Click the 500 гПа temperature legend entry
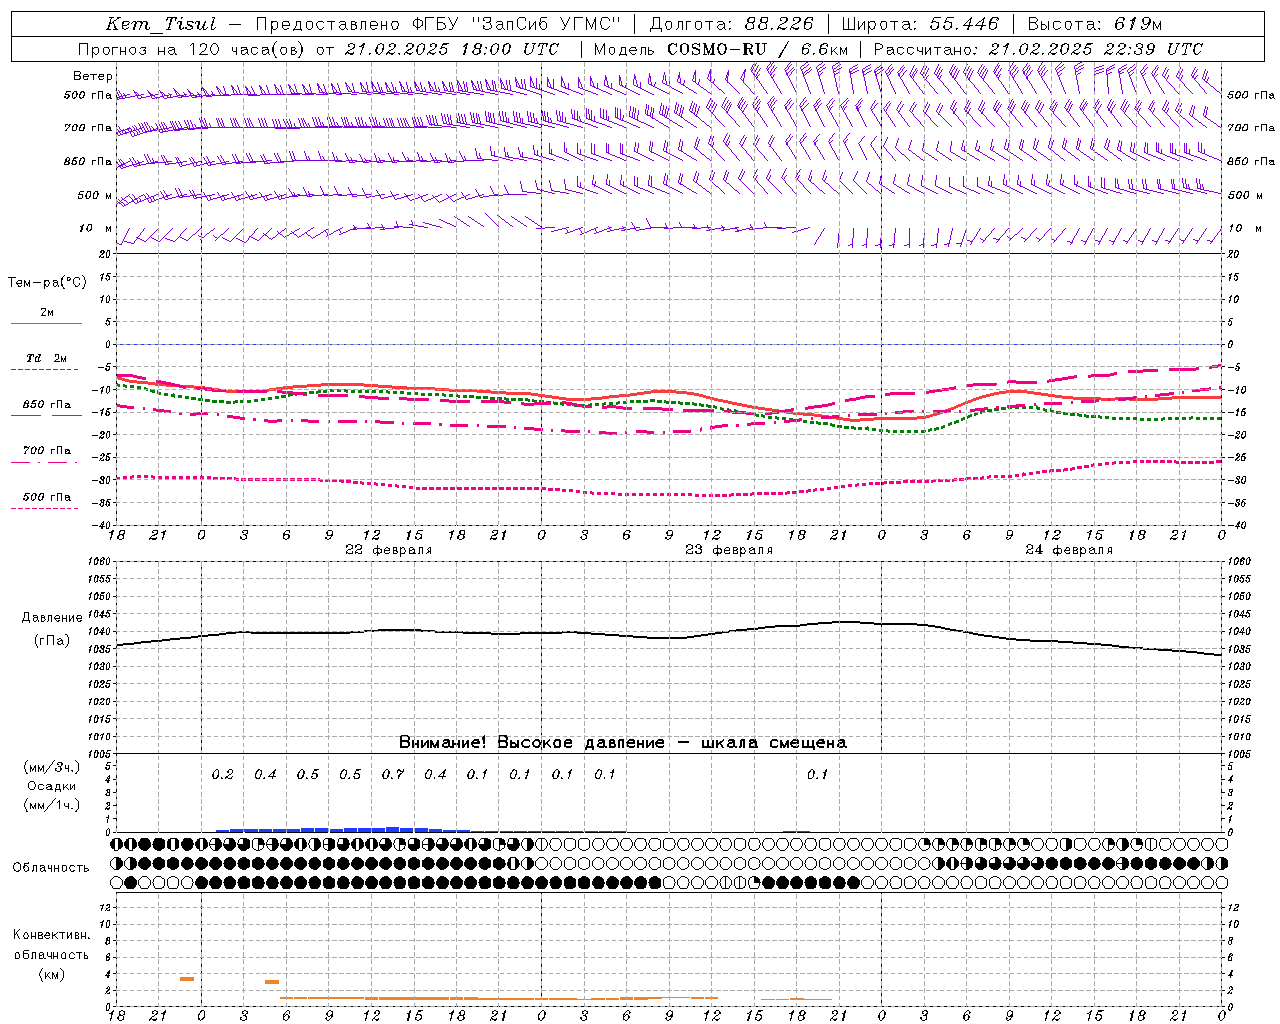Screen dimensions: 1280x1024 pos(47,497)
